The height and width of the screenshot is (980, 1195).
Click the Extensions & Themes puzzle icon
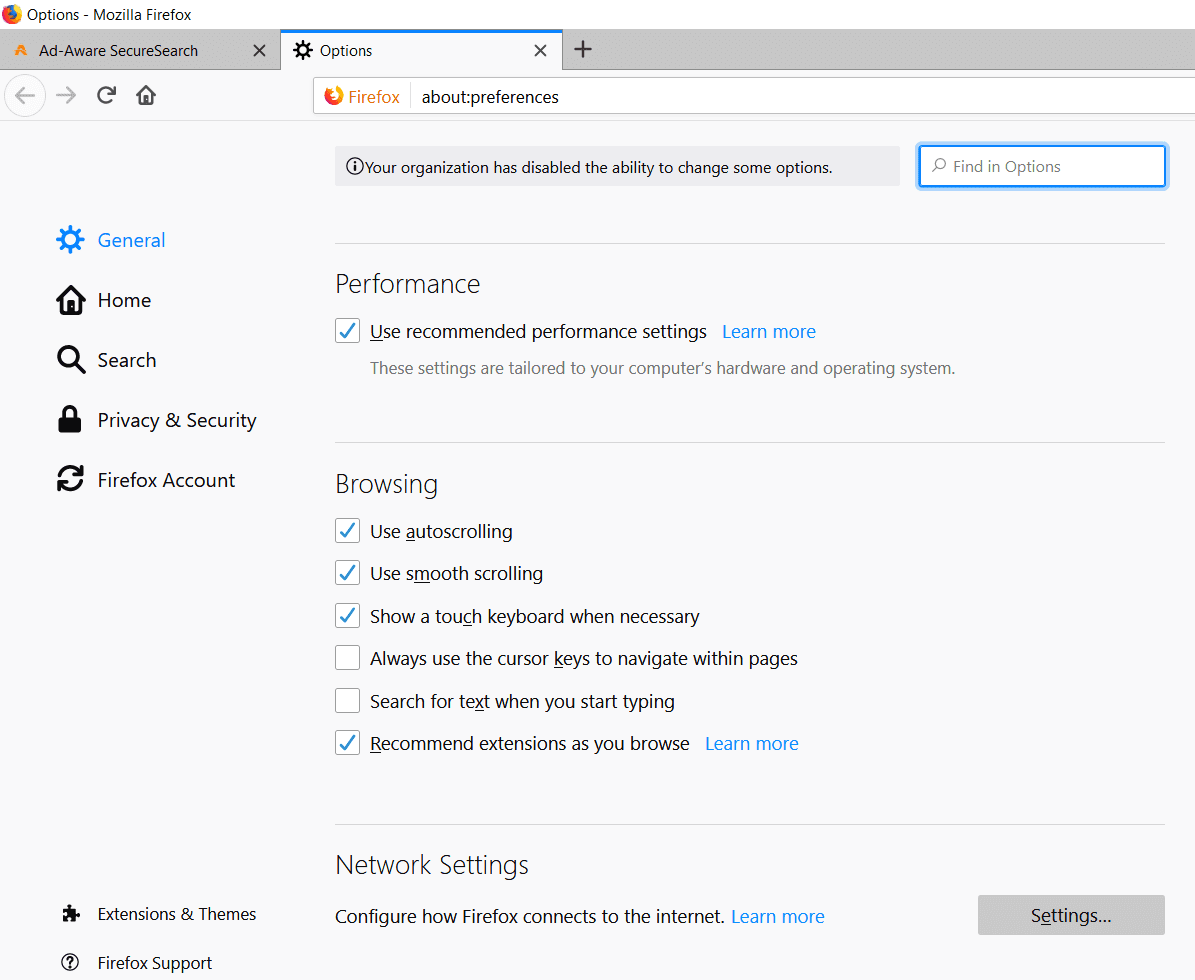[70, 914]
